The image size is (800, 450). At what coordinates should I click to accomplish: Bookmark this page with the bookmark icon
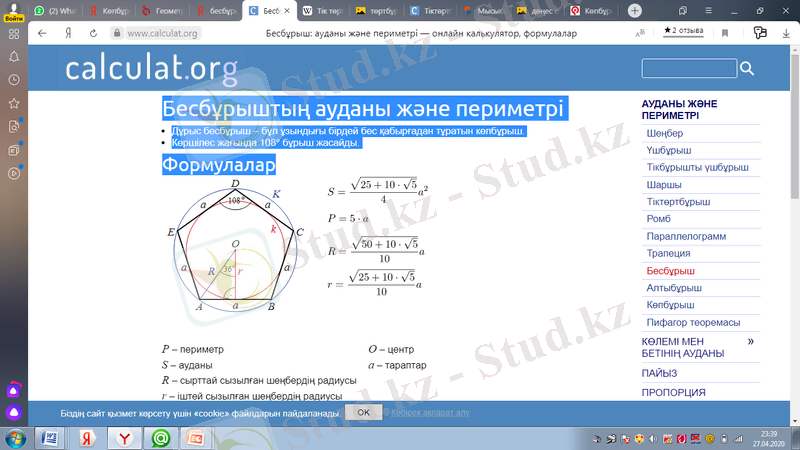point(724,33)
